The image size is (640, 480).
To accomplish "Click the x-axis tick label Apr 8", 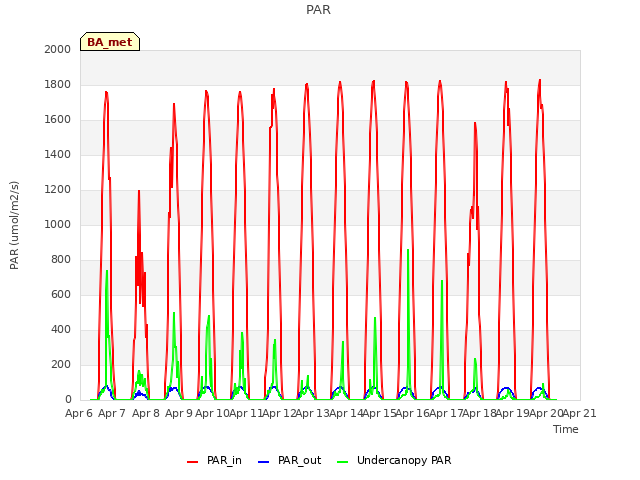I will tap(146, 413).
